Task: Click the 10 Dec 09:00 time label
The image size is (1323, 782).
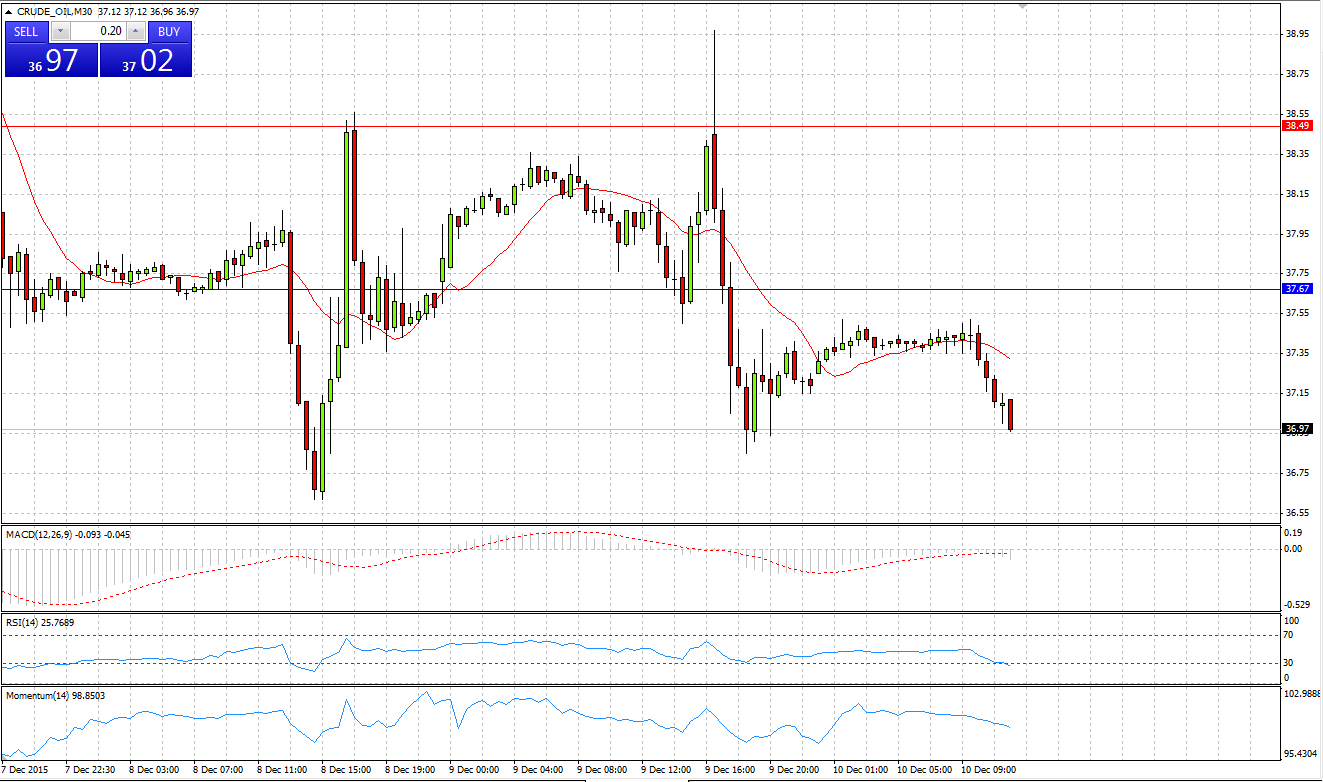Action: coord(988,770)
